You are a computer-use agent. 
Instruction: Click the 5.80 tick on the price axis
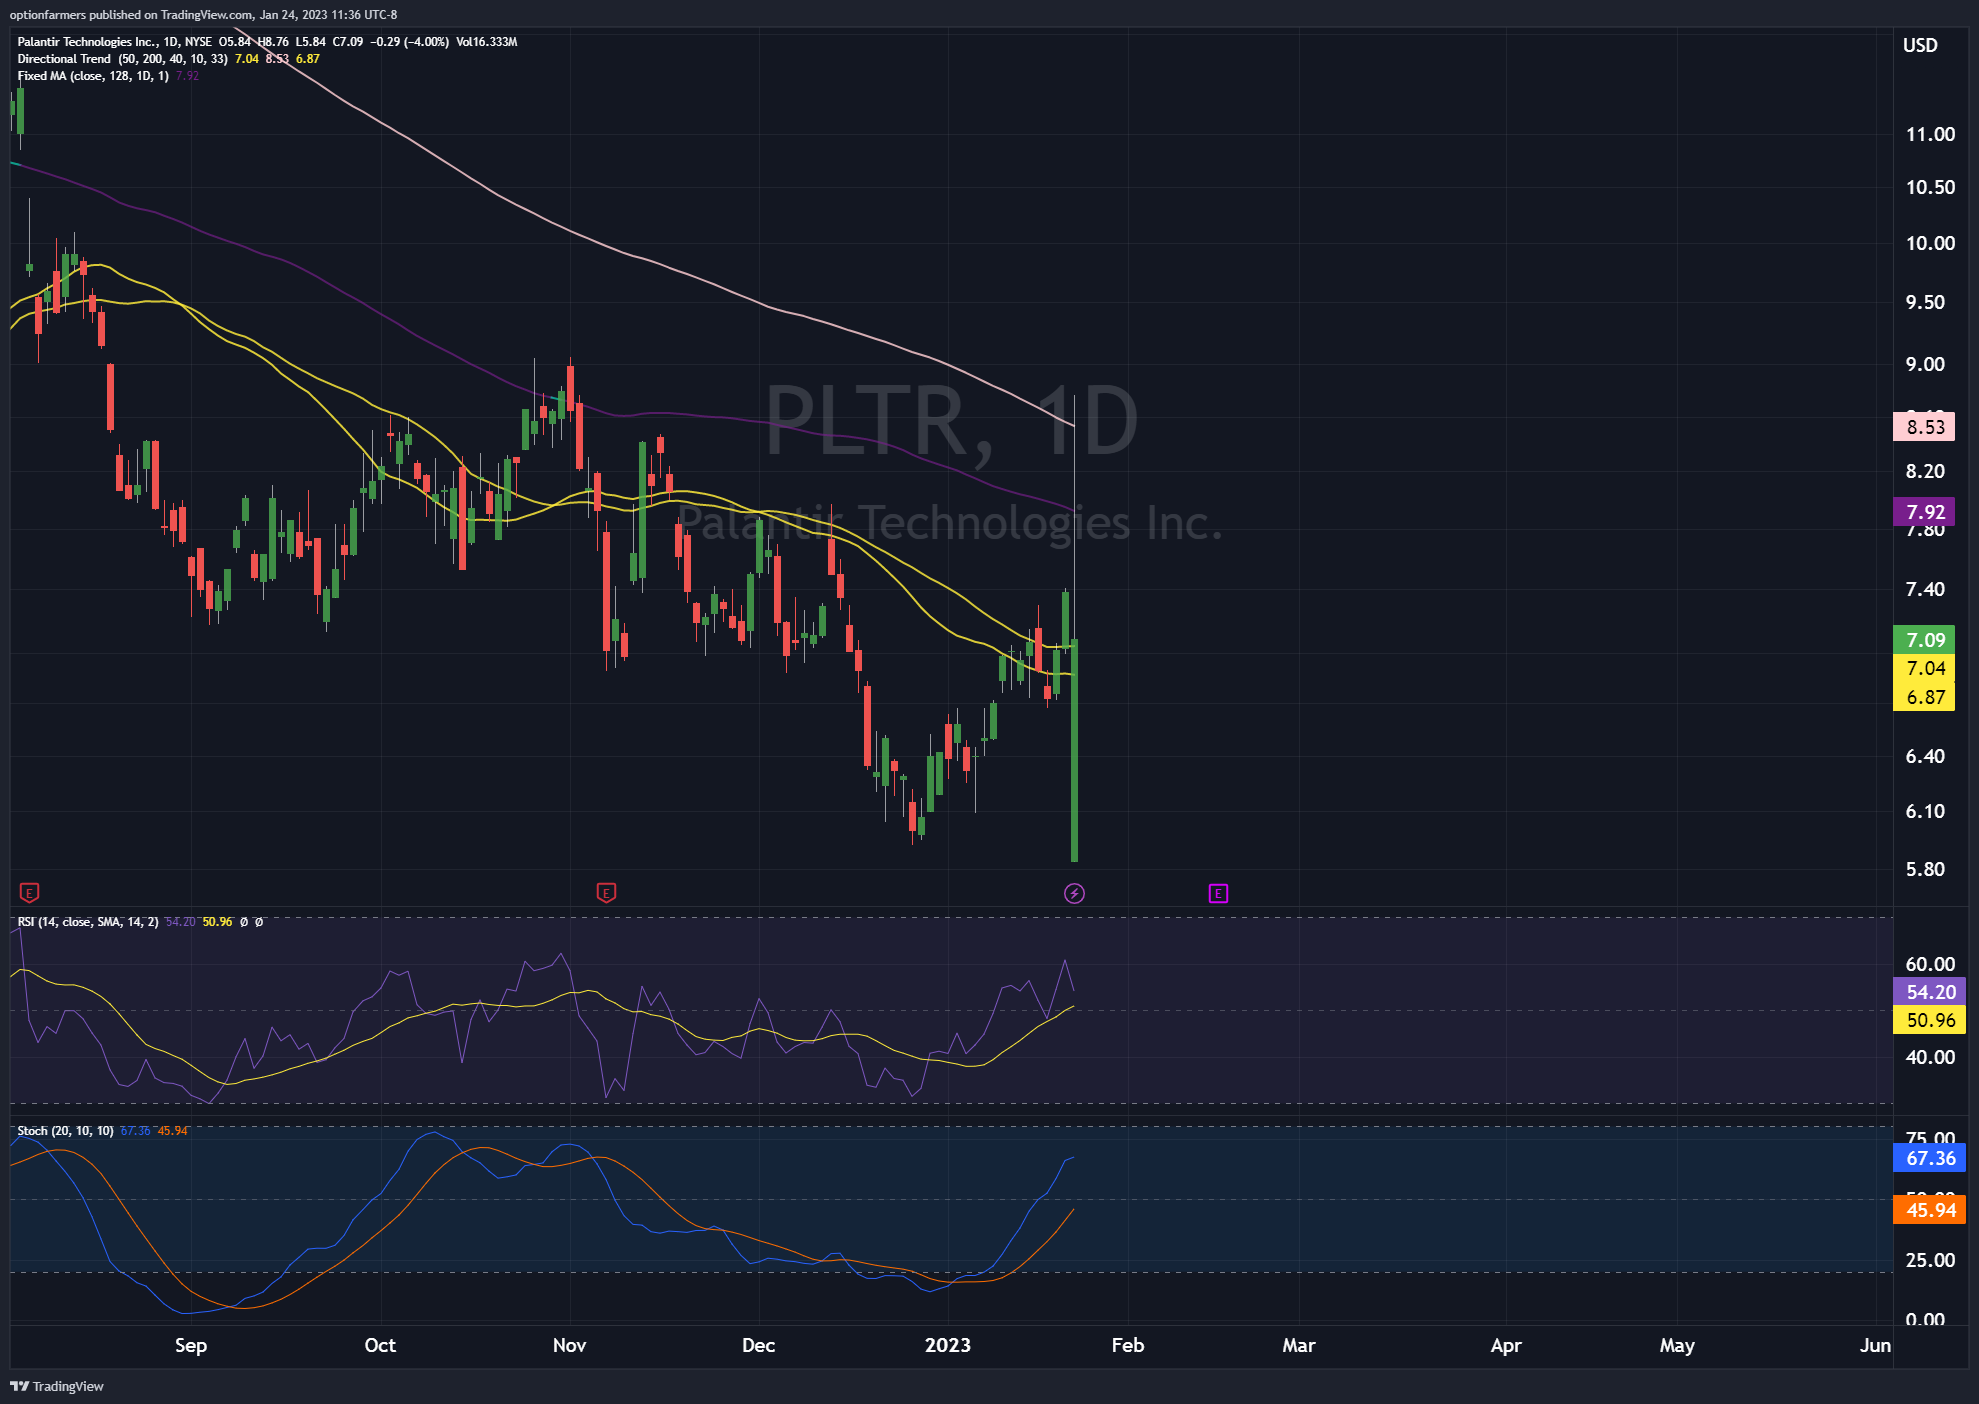click(1925, 869)
